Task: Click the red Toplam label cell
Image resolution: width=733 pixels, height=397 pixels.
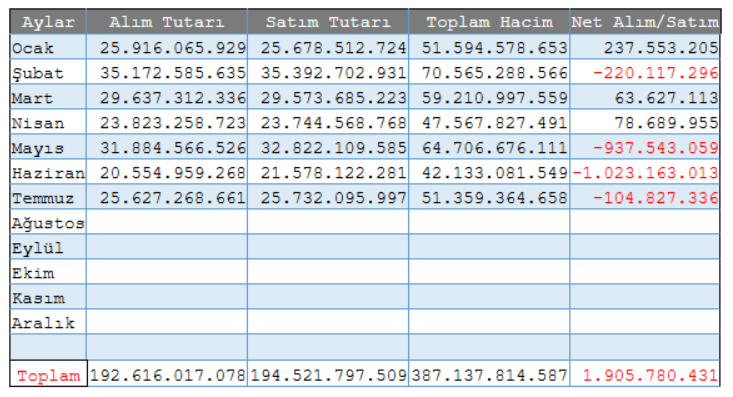Action: tap(48, 374)
